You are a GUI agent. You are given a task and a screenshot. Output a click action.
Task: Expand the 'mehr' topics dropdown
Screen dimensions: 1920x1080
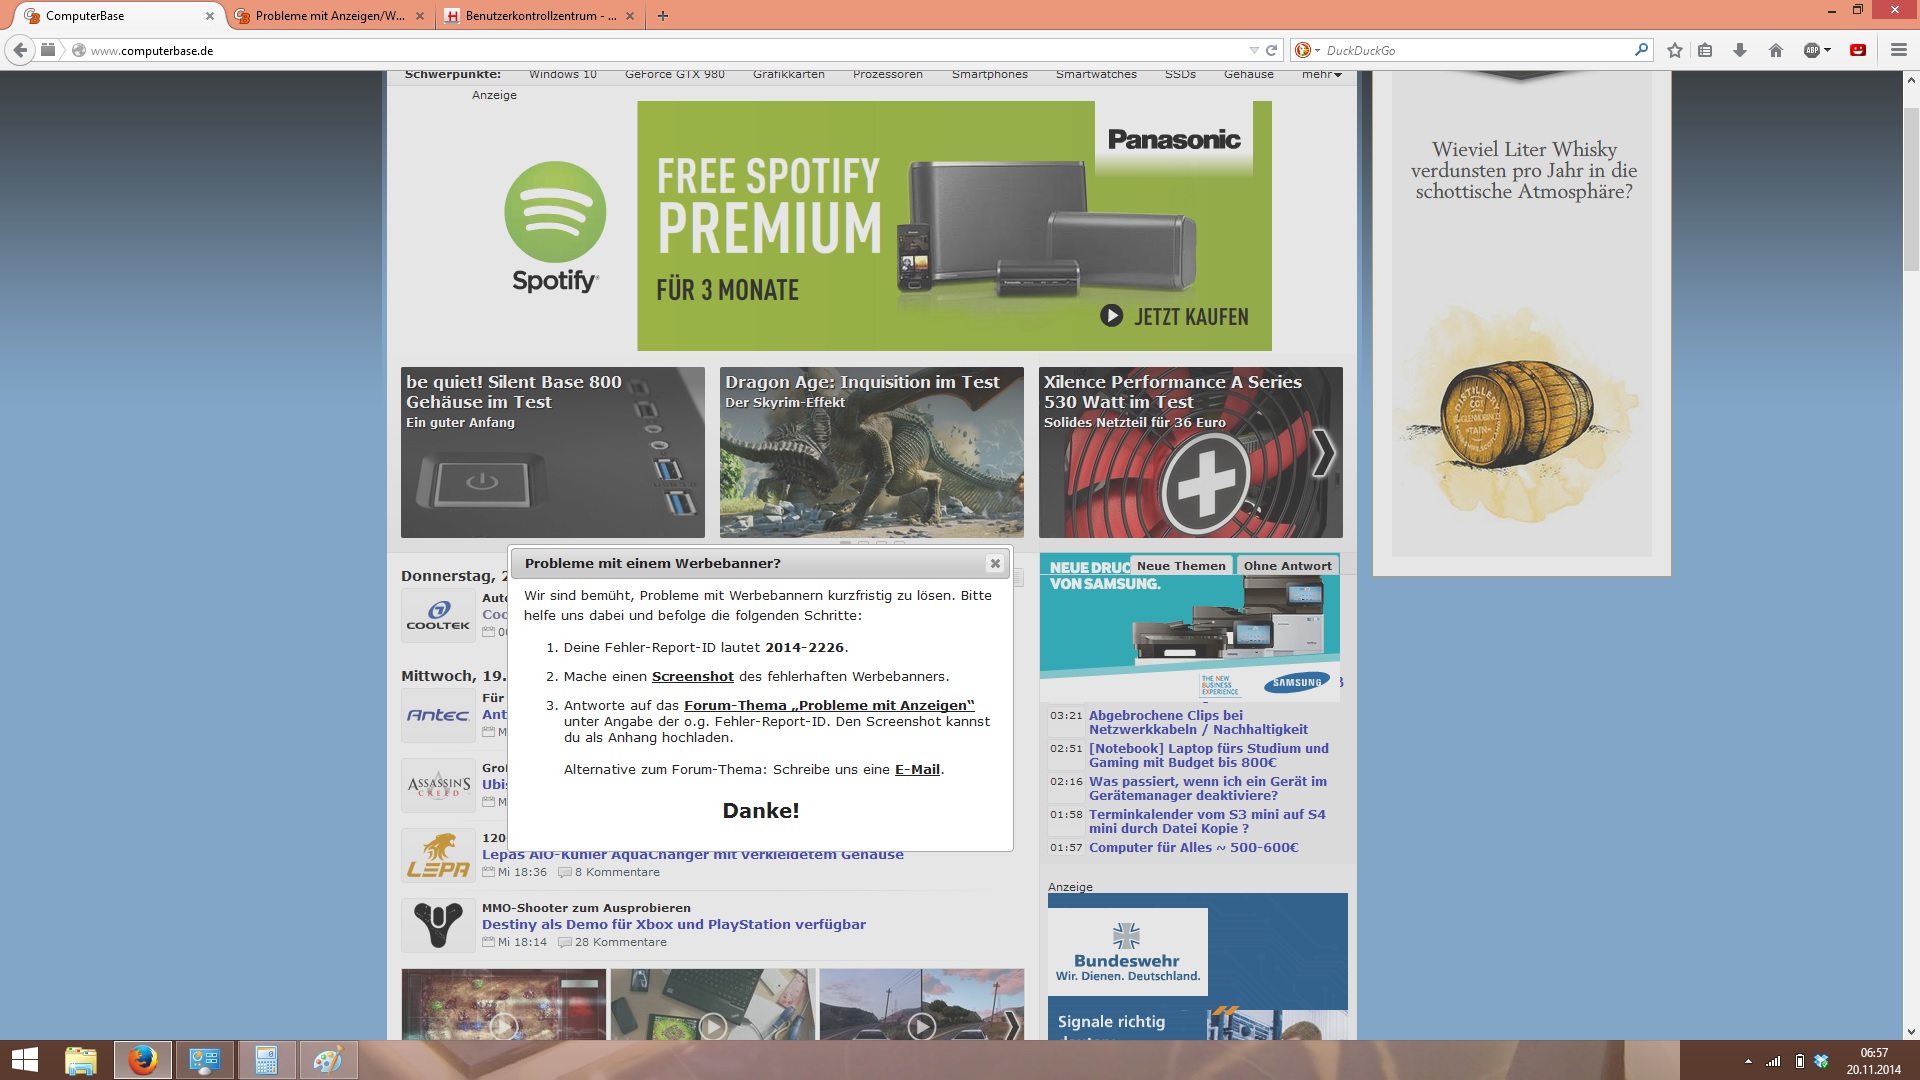point(1321,74)
